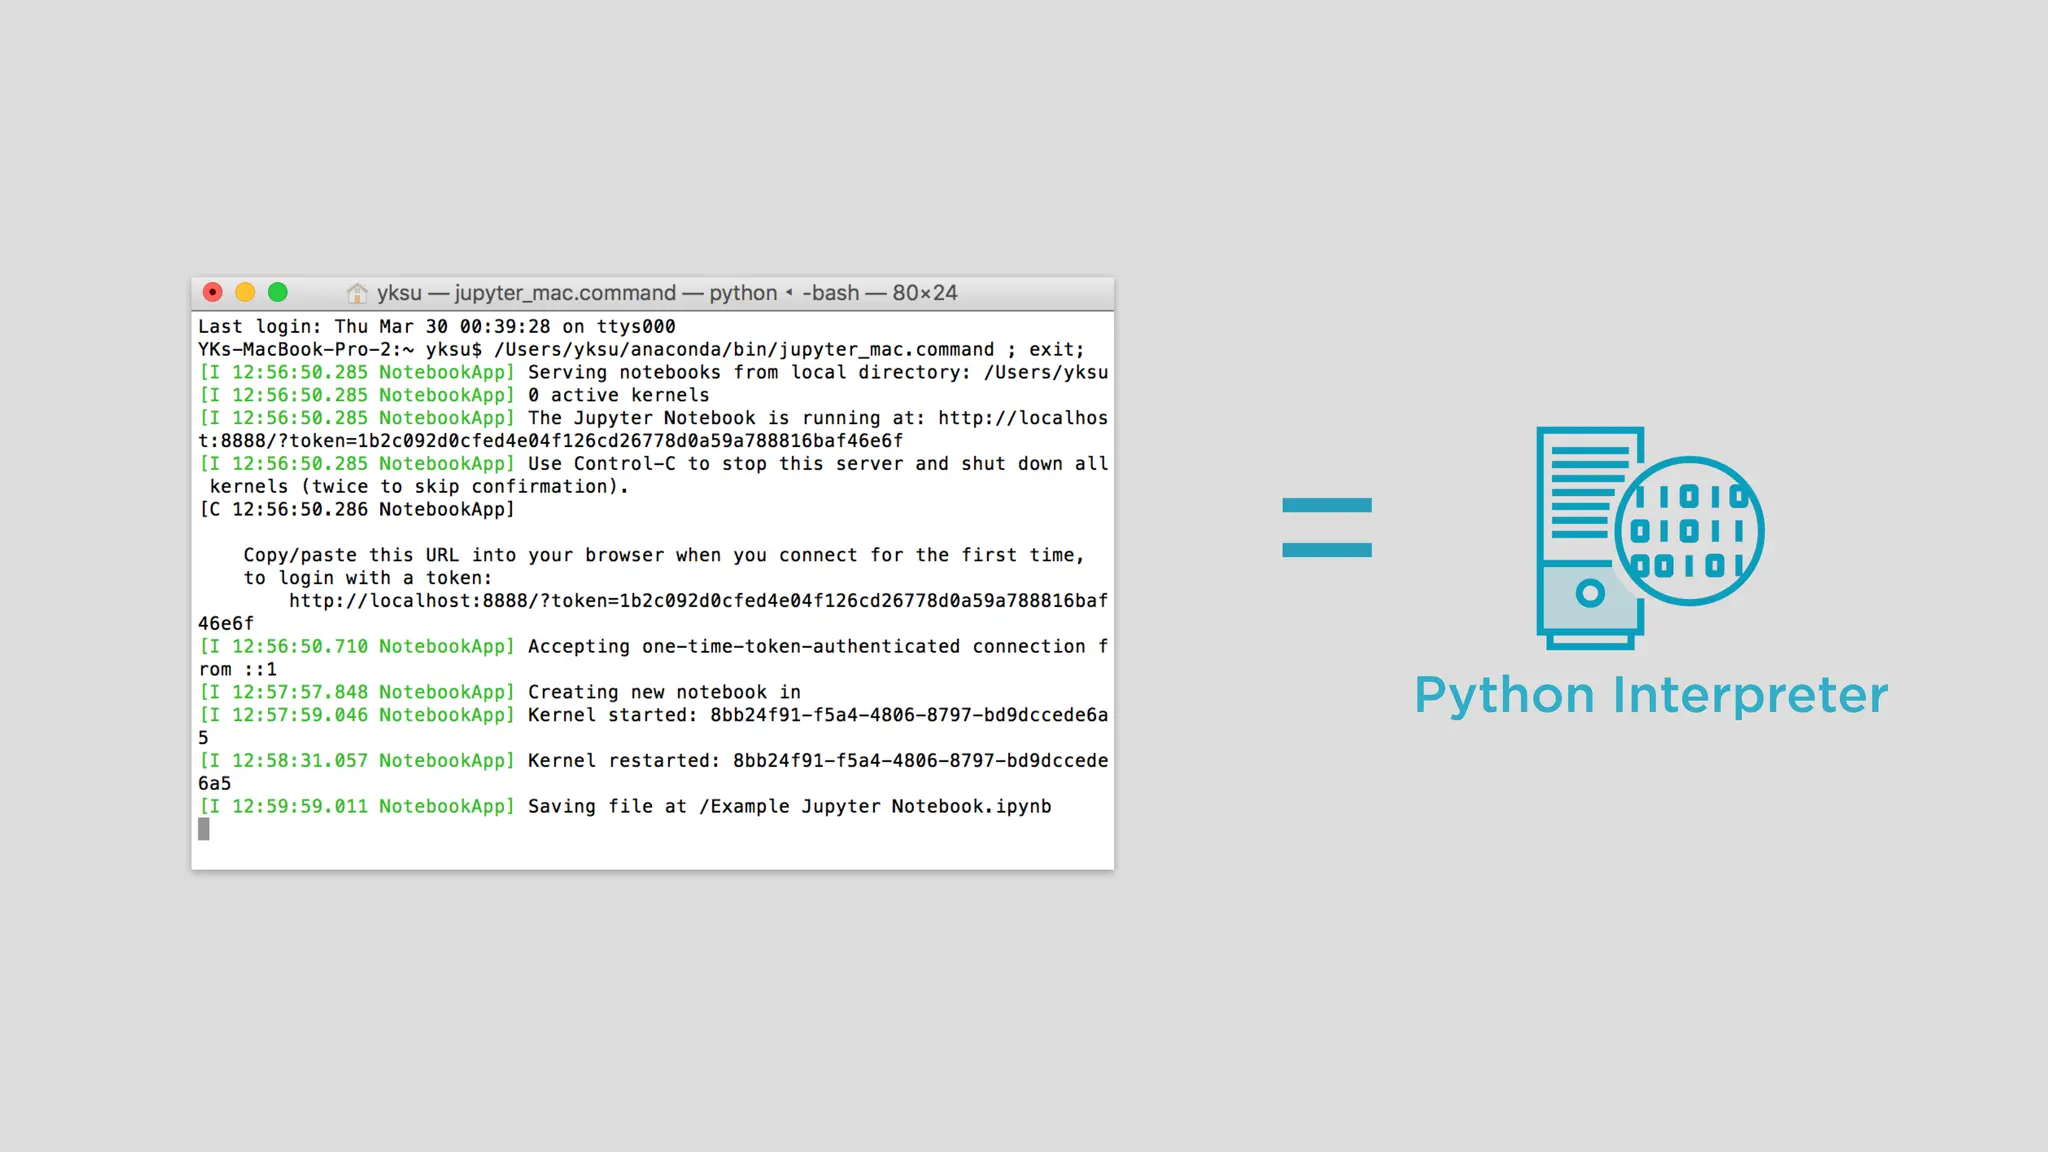This screenshot has width=2048, height=1152.
Task: Click the gray terminal cursor block
Action: pos(204,829)
